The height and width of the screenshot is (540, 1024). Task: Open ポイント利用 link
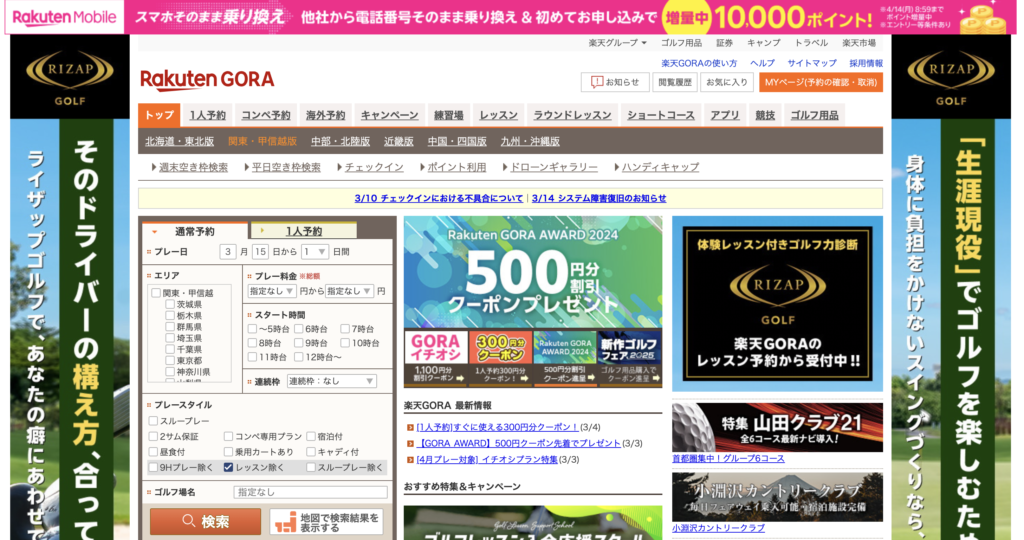[456, 167]
